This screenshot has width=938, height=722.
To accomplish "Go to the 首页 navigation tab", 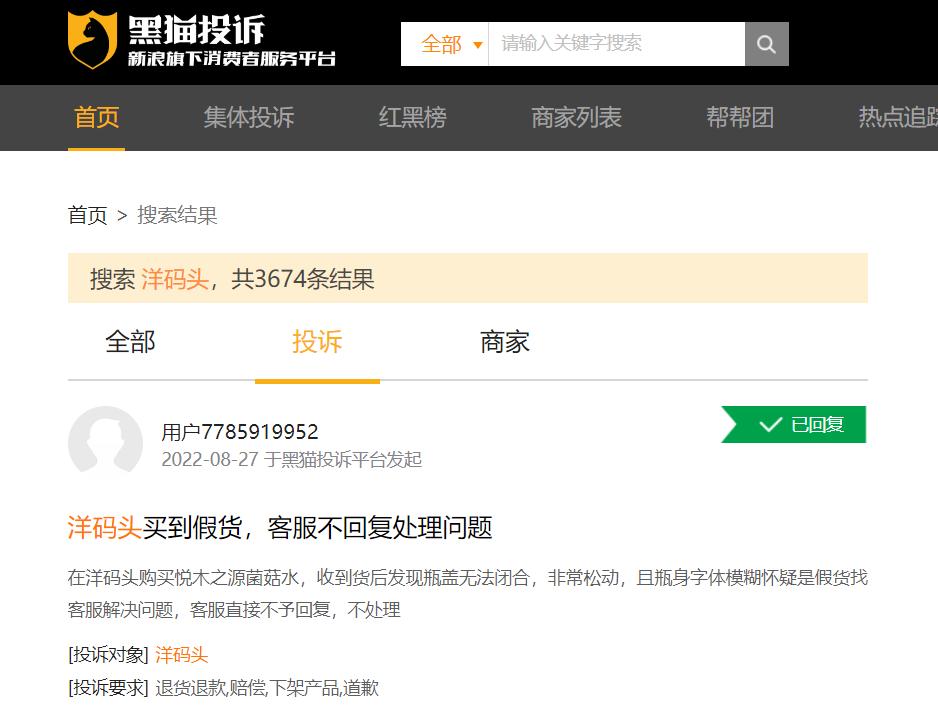I will tap(96, 117).
